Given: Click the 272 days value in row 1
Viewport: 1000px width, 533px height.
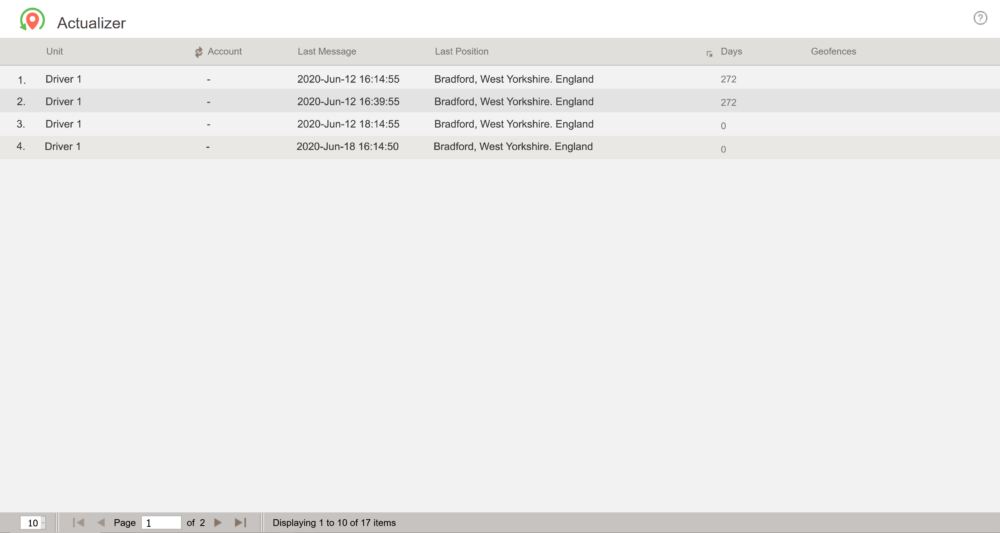Looking at the screenshot, I should tap(728, 79).
